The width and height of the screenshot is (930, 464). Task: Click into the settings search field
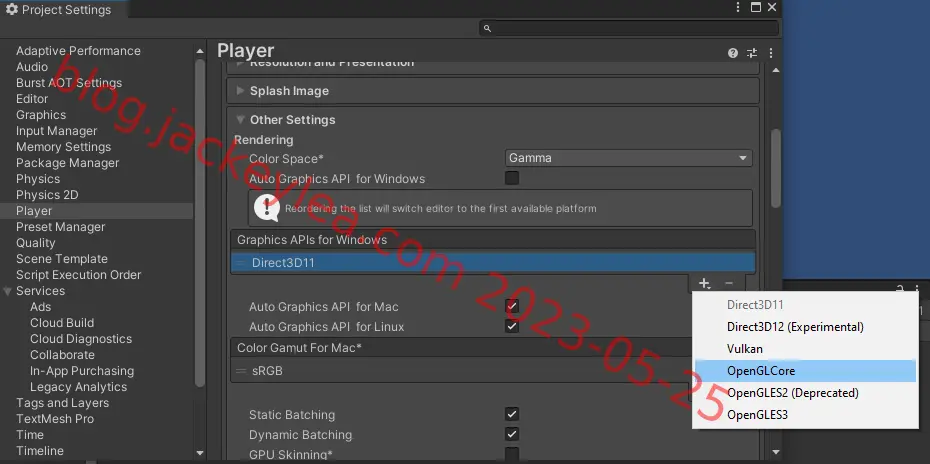coord(629,28)
